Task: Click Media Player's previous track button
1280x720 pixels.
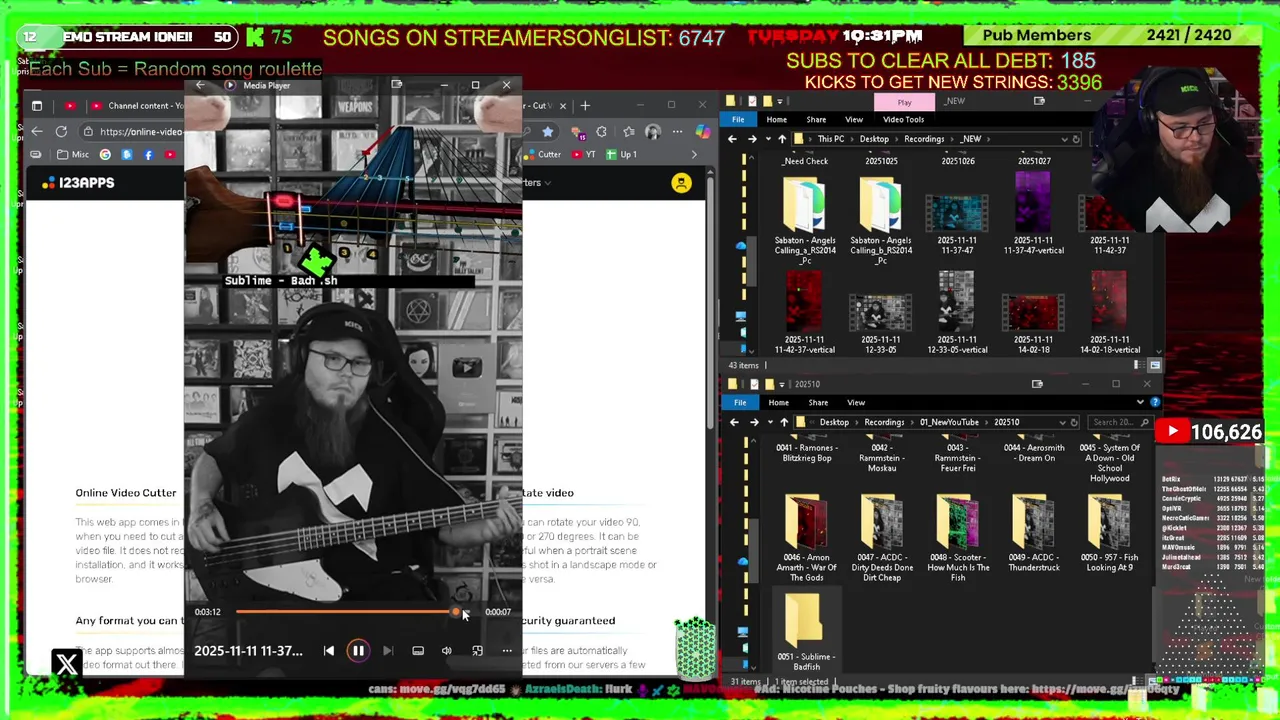Action: [x=329, y=651]
